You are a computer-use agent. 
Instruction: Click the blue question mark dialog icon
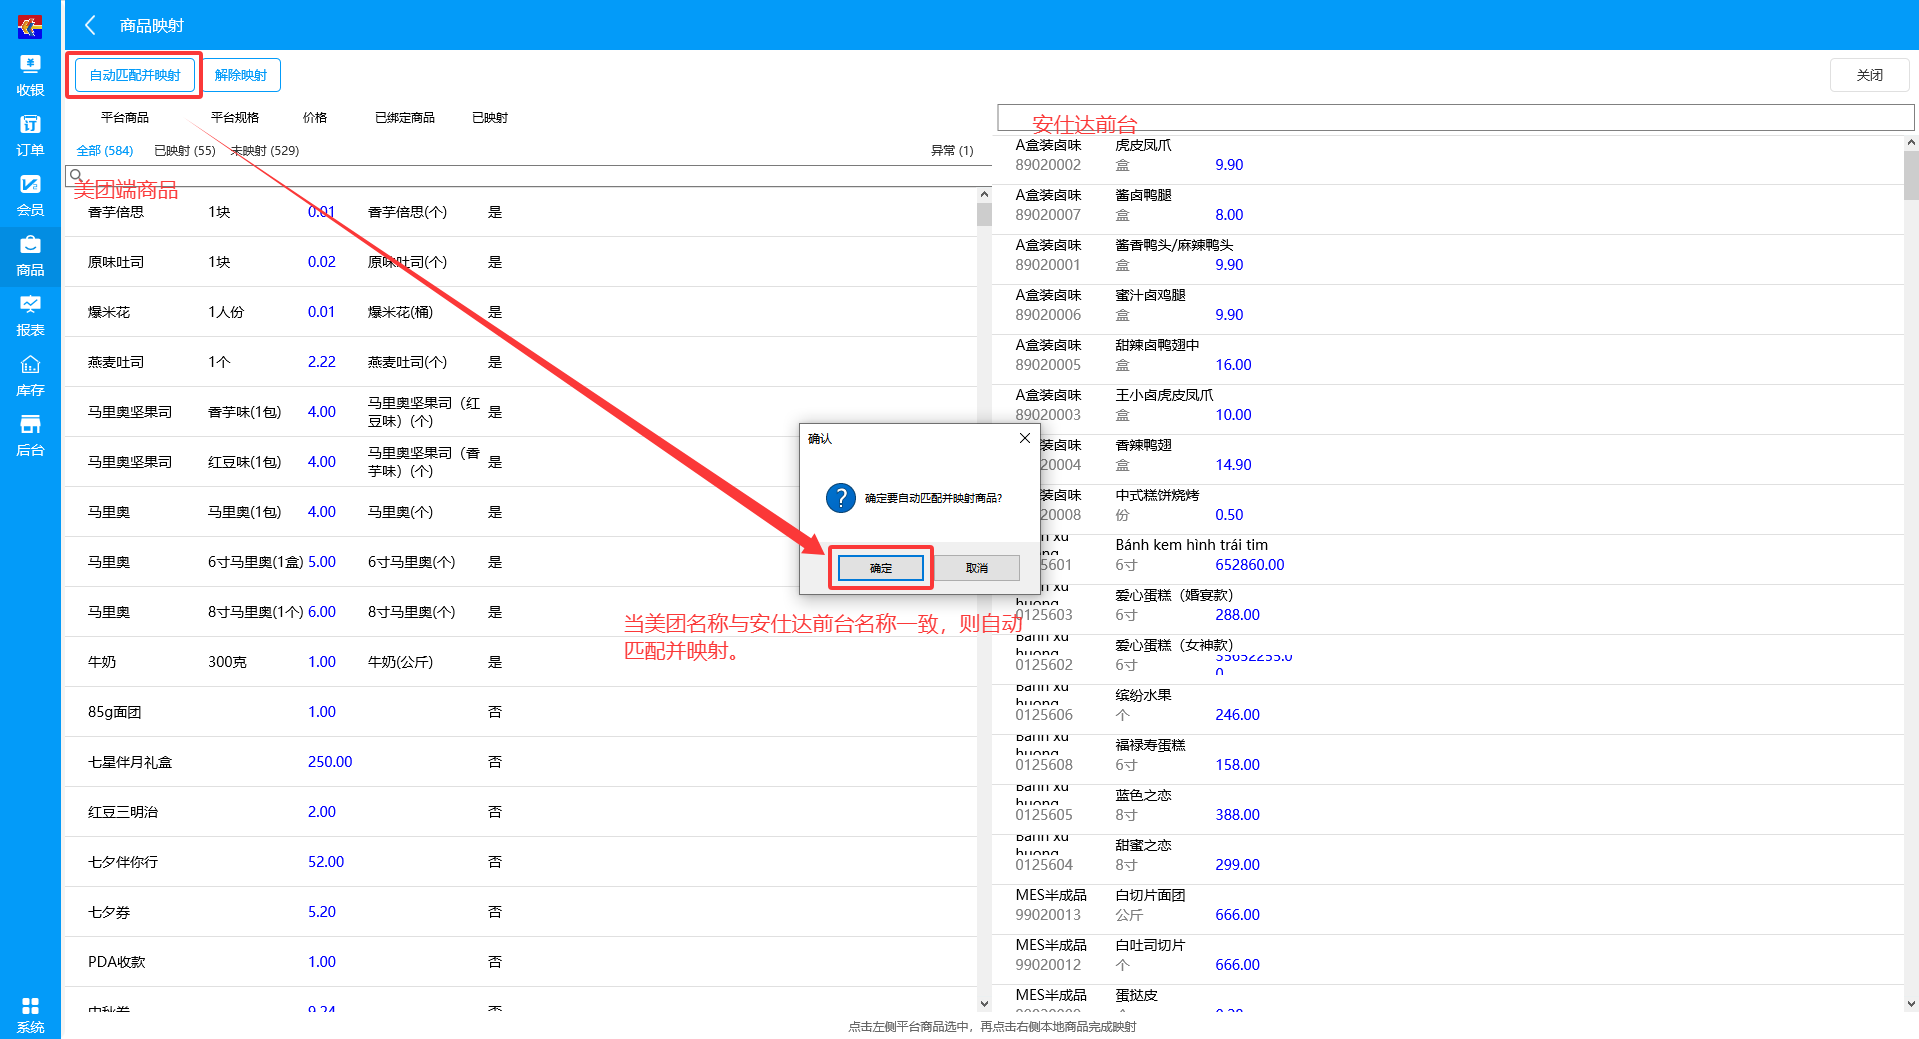coord(841,497)
